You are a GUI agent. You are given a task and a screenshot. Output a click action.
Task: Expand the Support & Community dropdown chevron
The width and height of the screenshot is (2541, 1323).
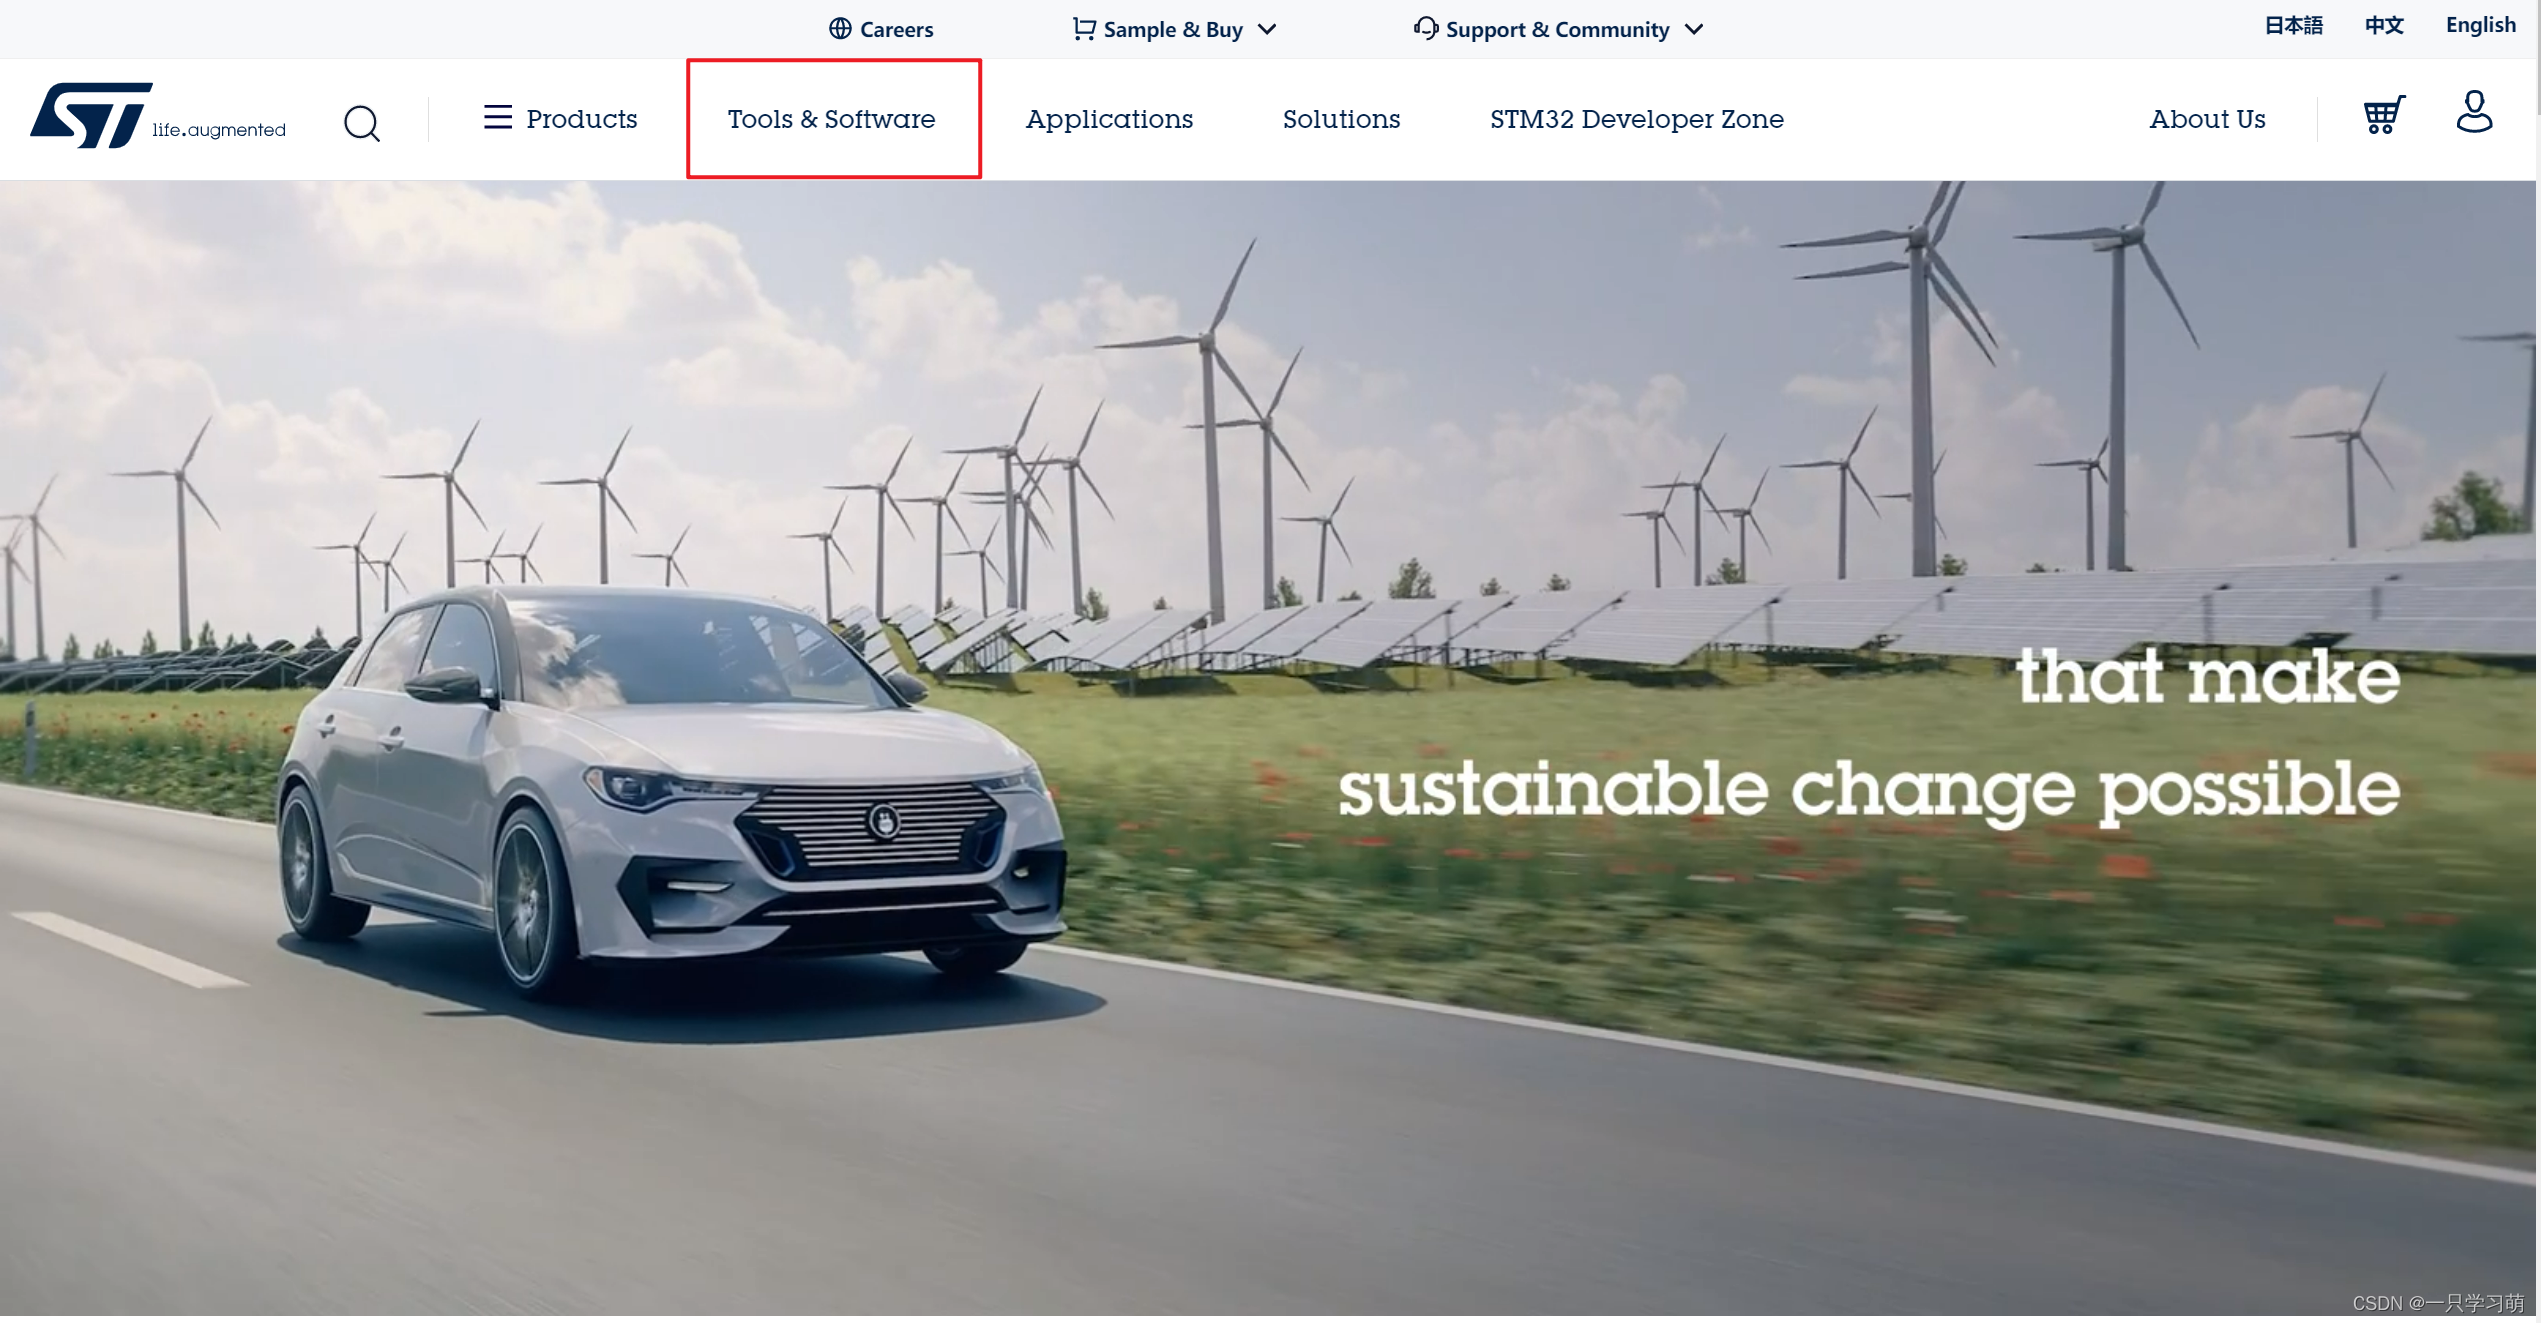click(1693, 30)
